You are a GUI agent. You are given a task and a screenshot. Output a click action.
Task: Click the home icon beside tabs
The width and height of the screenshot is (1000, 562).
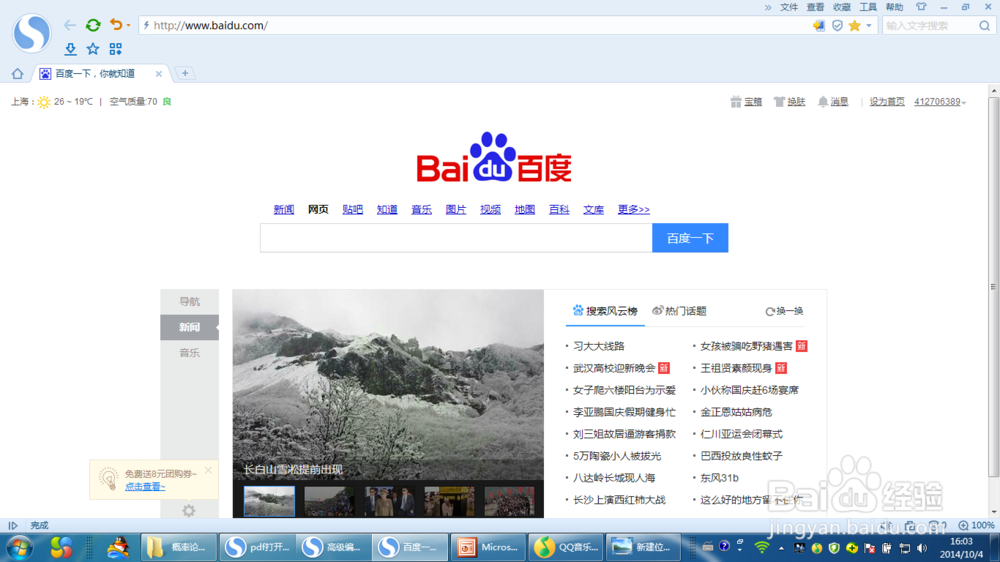[17, 74]
